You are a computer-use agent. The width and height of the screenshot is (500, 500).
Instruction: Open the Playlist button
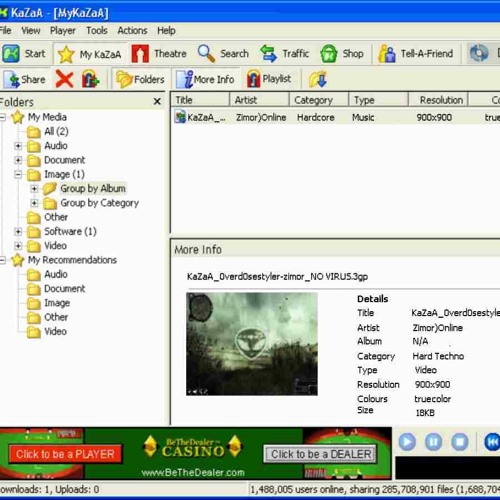[x=269, y=79]
